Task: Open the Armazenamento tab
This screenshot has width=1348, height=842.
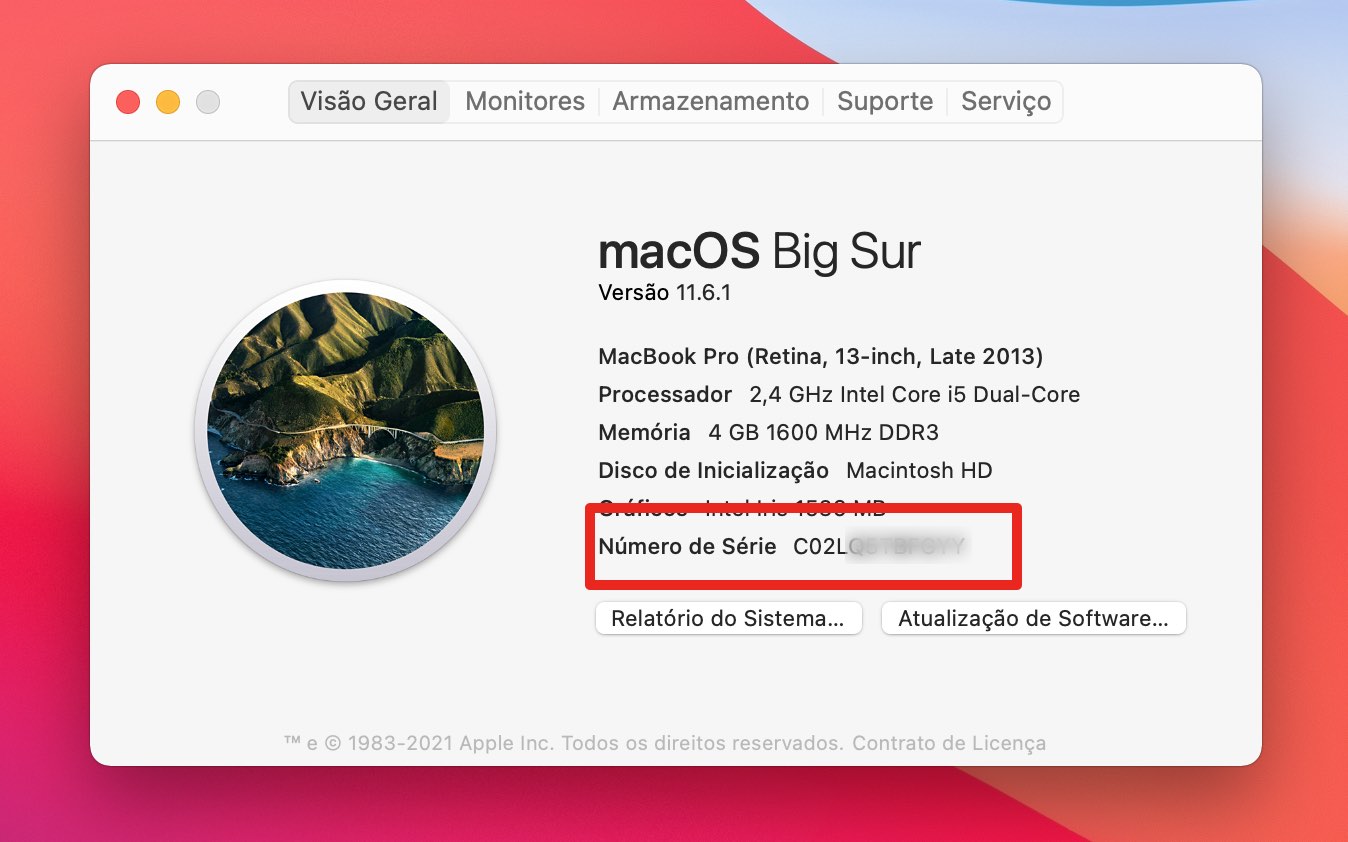Action: 710,102
